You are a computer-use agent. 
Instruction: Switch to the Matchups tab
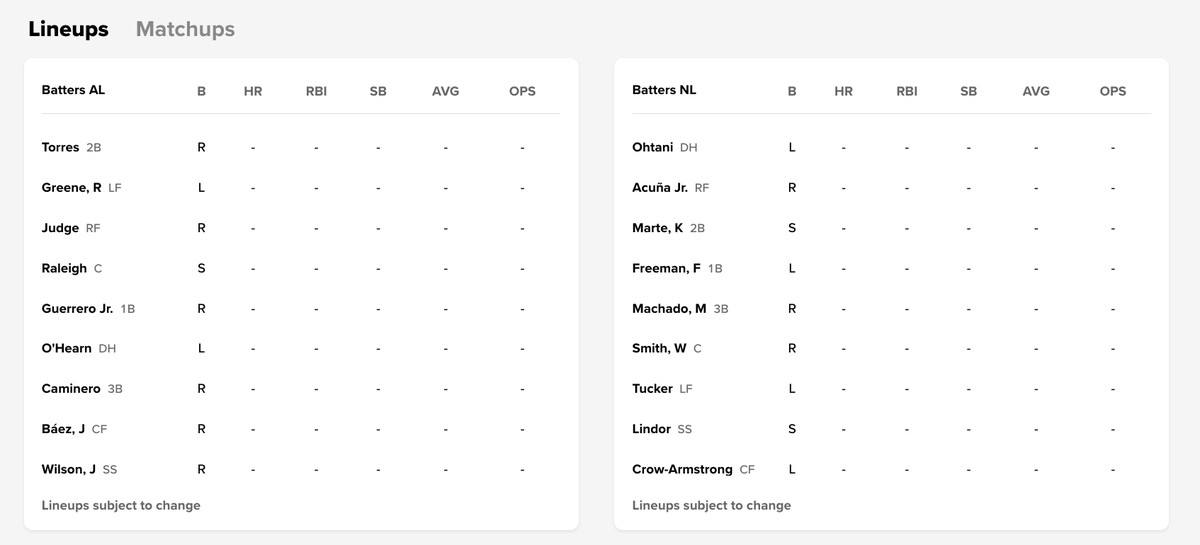185,29
